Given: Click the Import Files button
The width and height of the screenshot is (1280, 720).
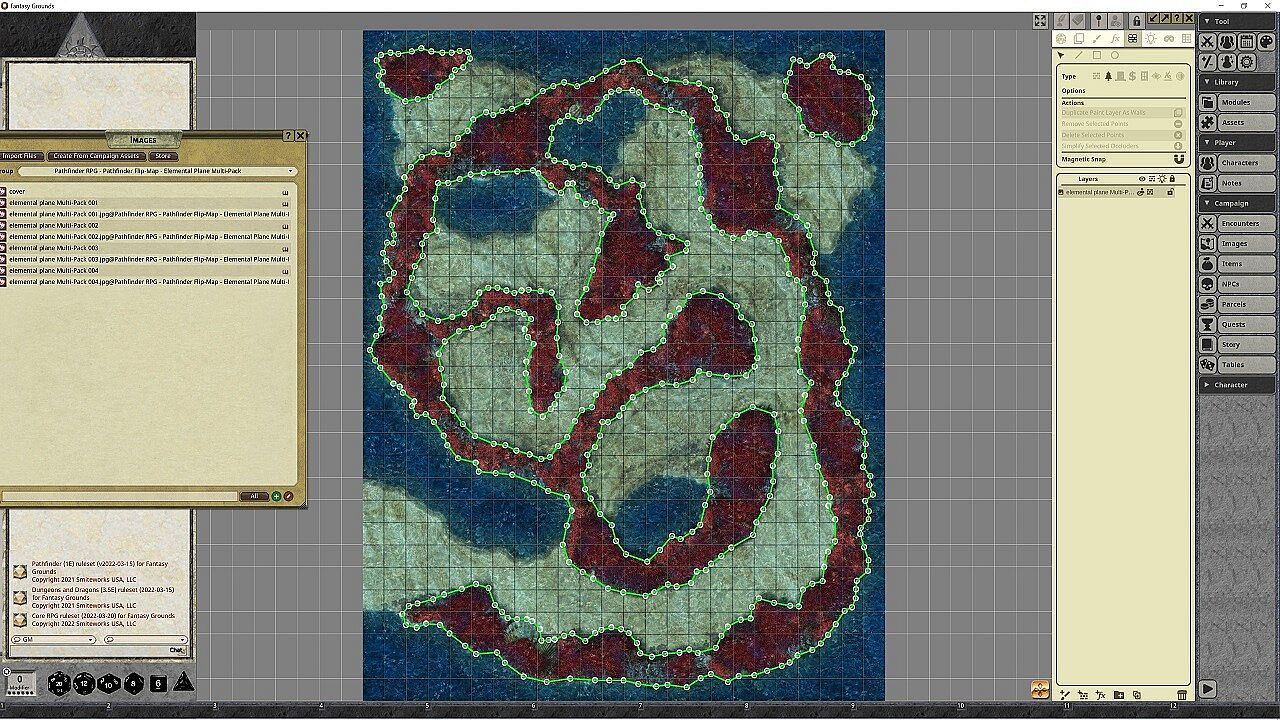Looking at the screenshot, I should click(x=20, y=156).
